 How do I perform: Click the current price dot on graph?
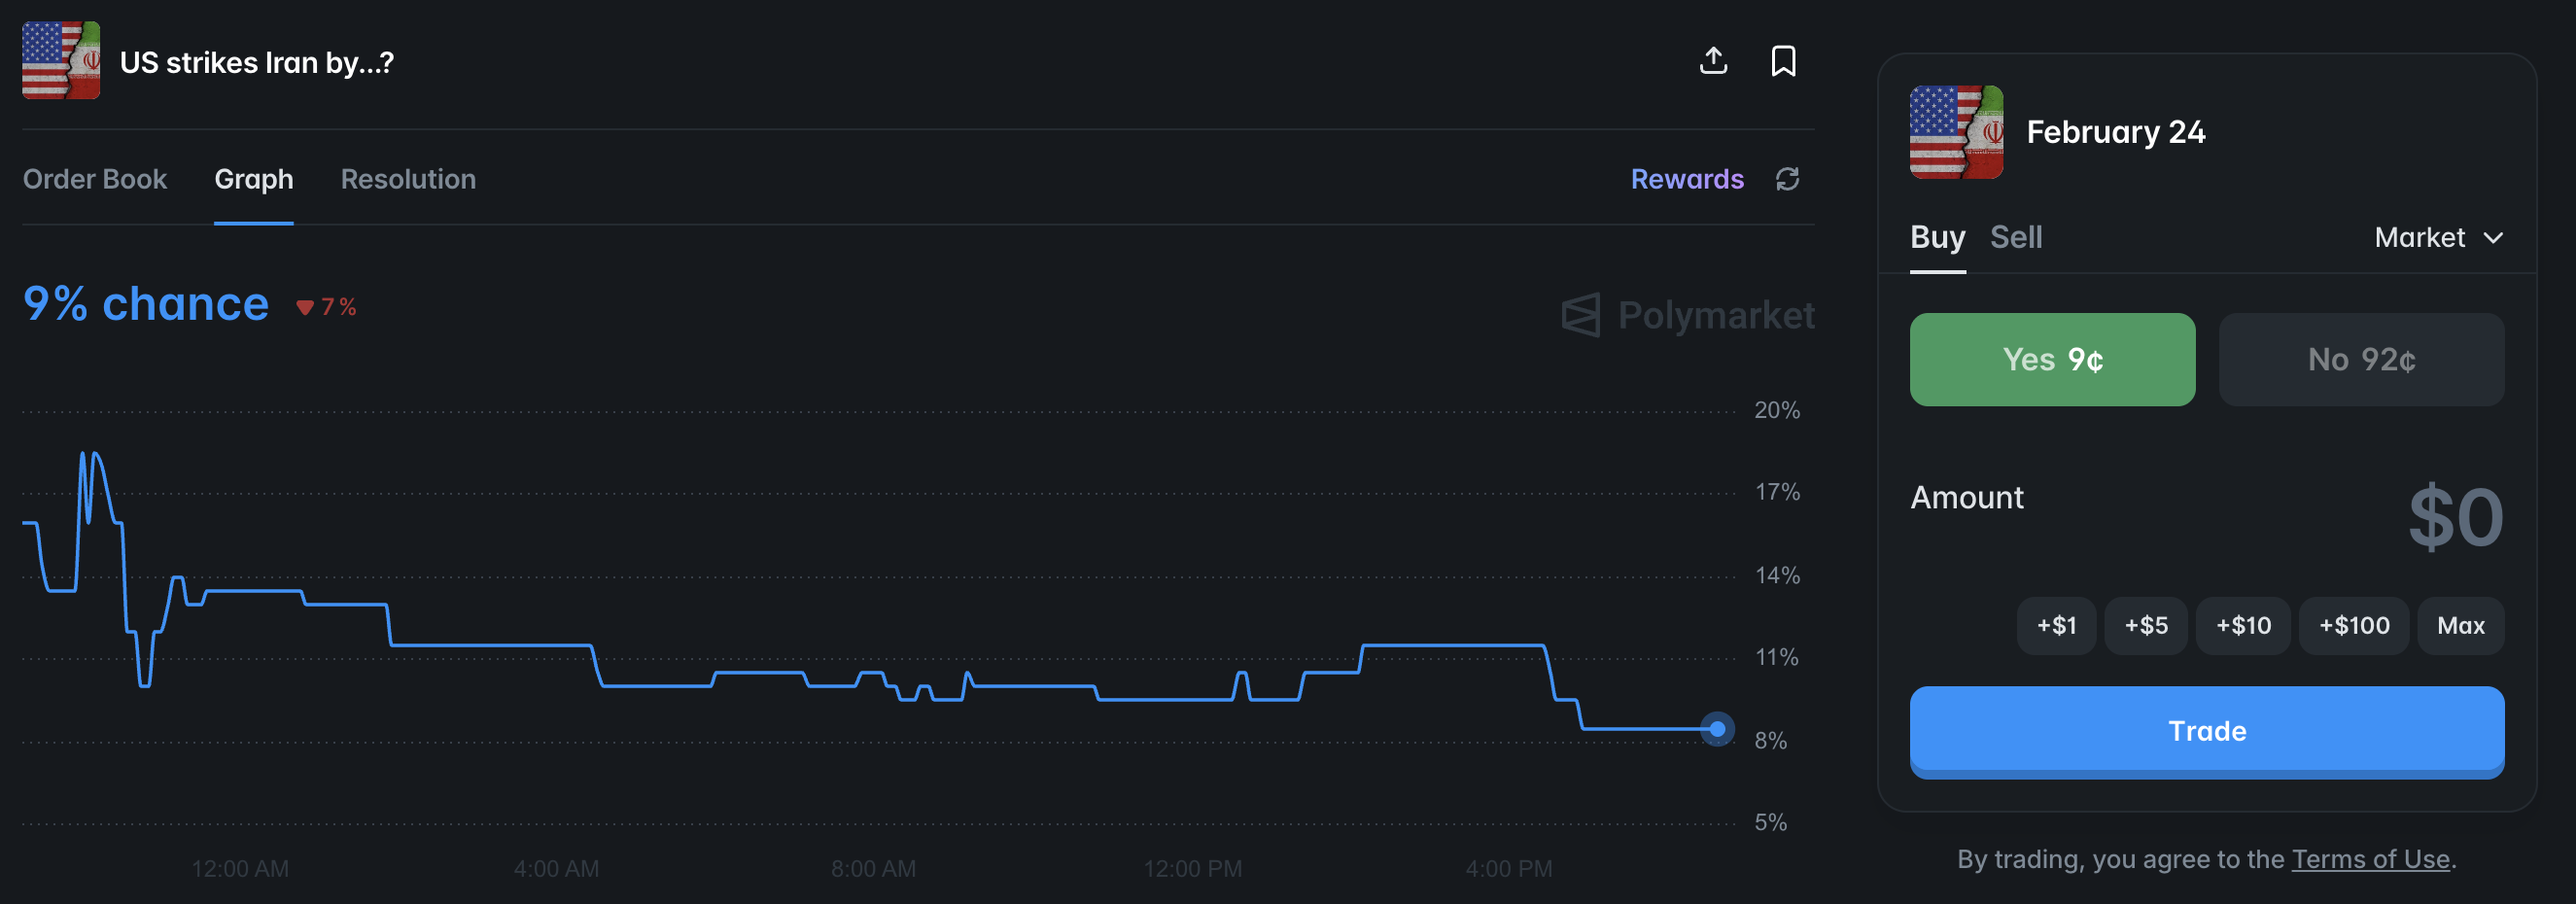(1717, 729)
